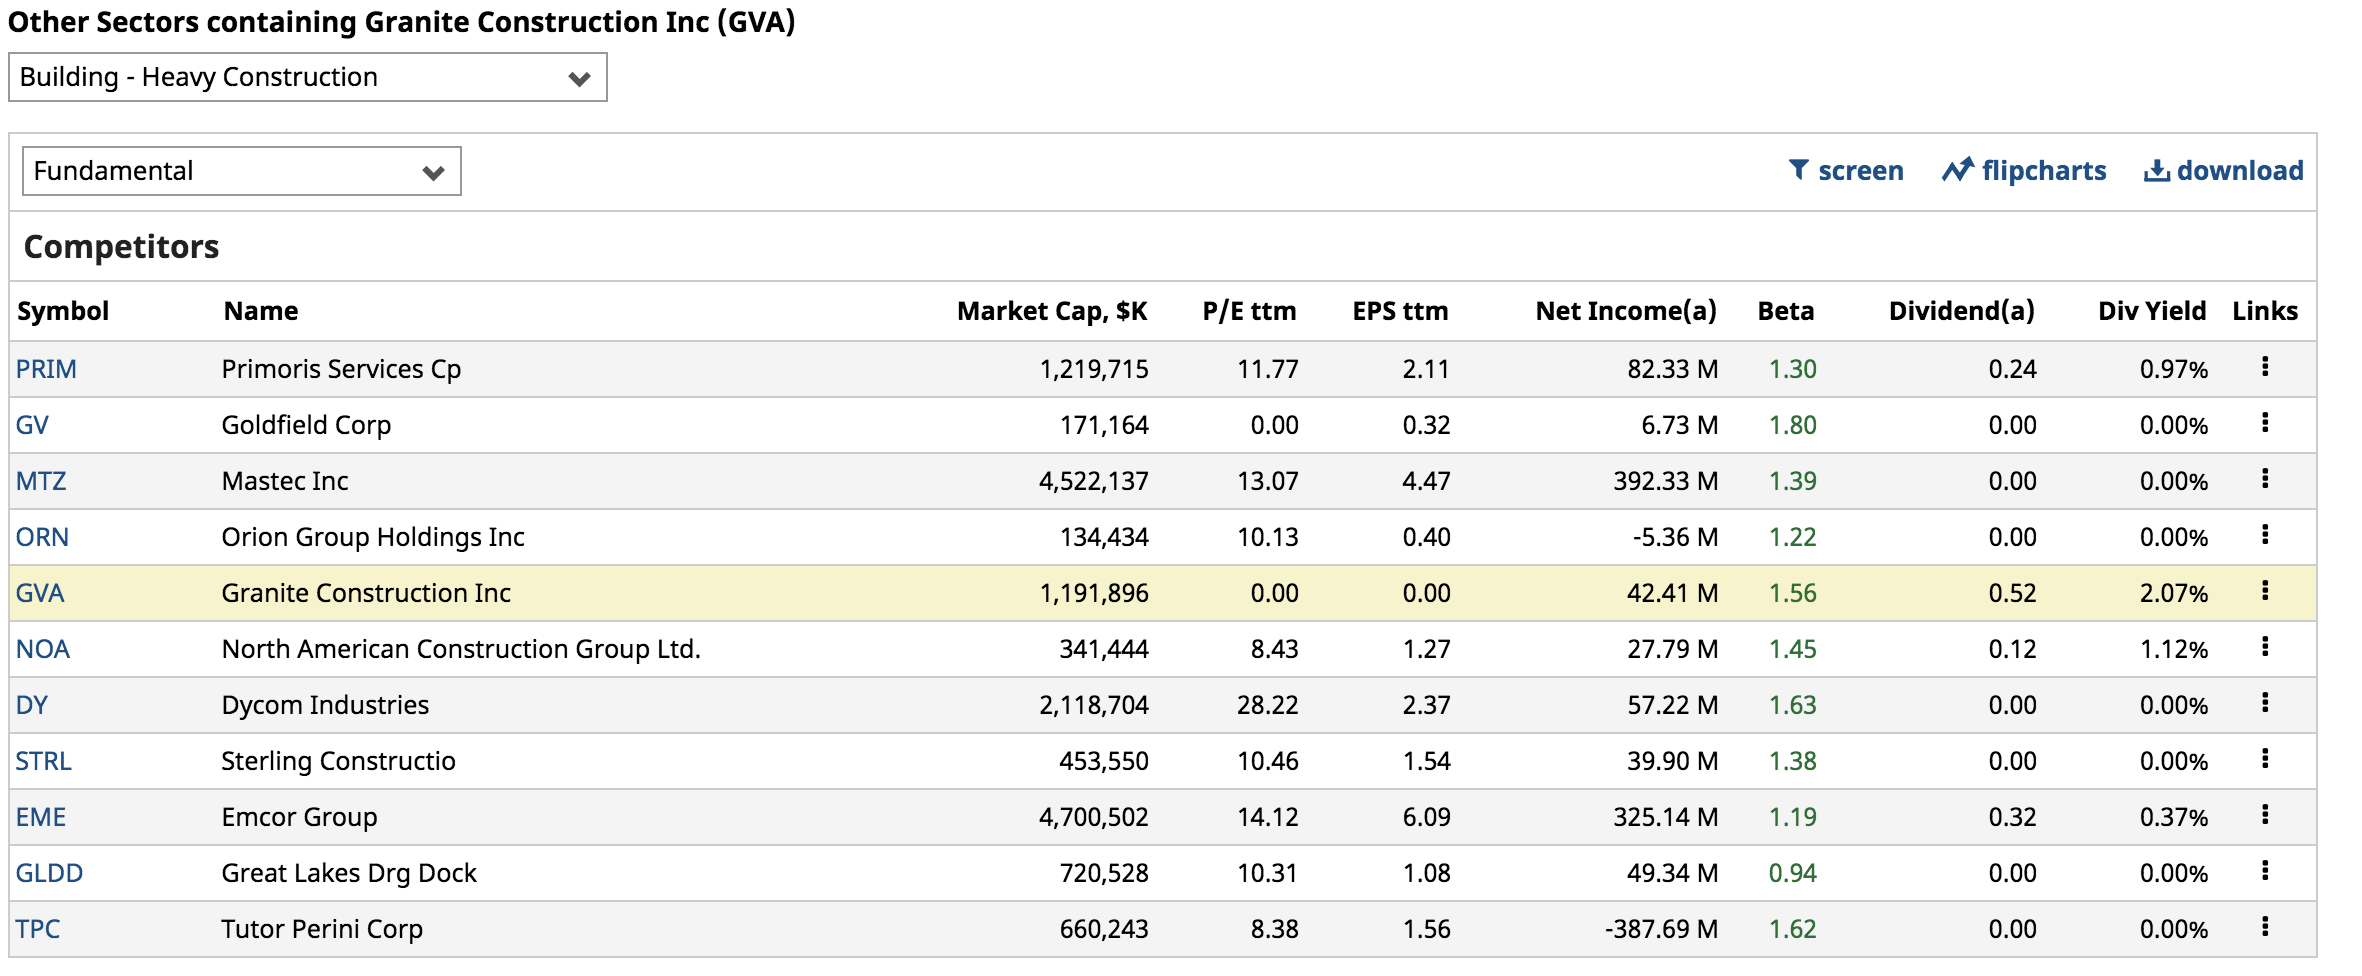Select the Tutor Perini Corp name cell

click(x=322, y=929)
